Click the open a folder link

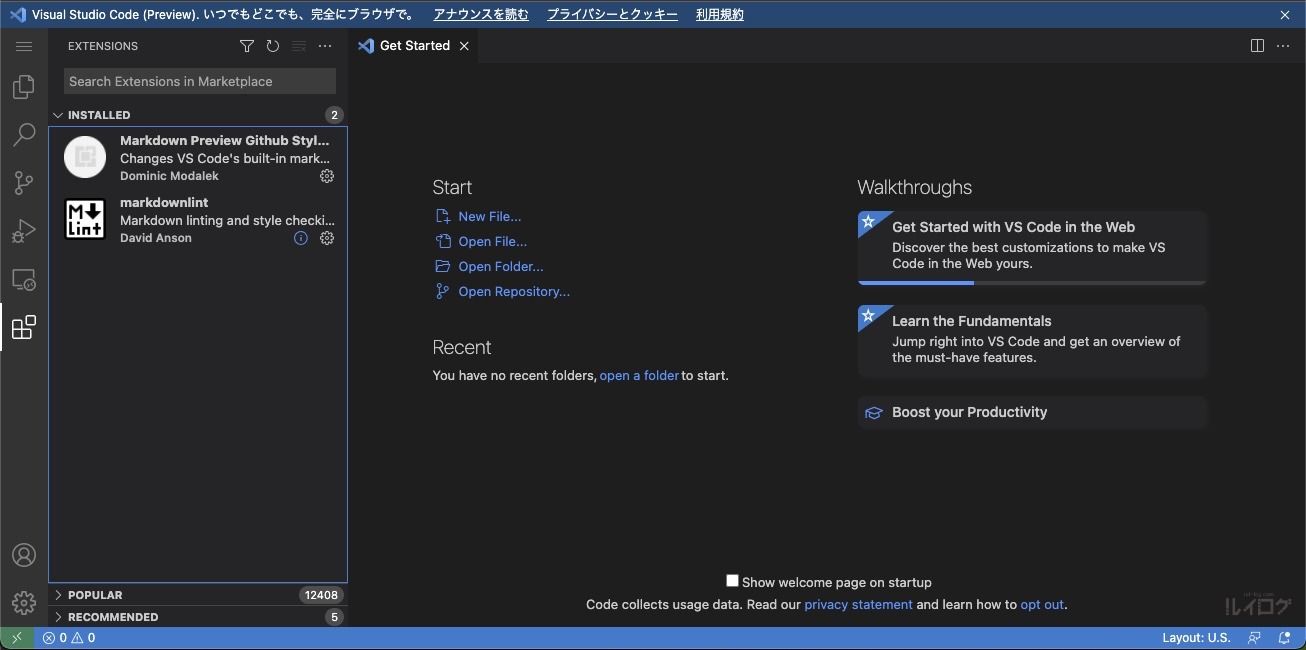pos(639,375)
